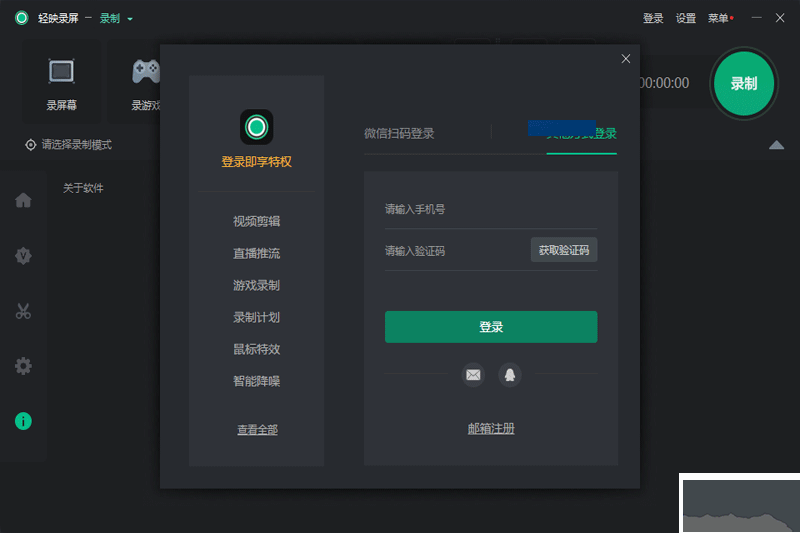This screenshot has height=533, width=800.
Task: Click the 轻映录屏 app logo icon
Action: [21, 18]
